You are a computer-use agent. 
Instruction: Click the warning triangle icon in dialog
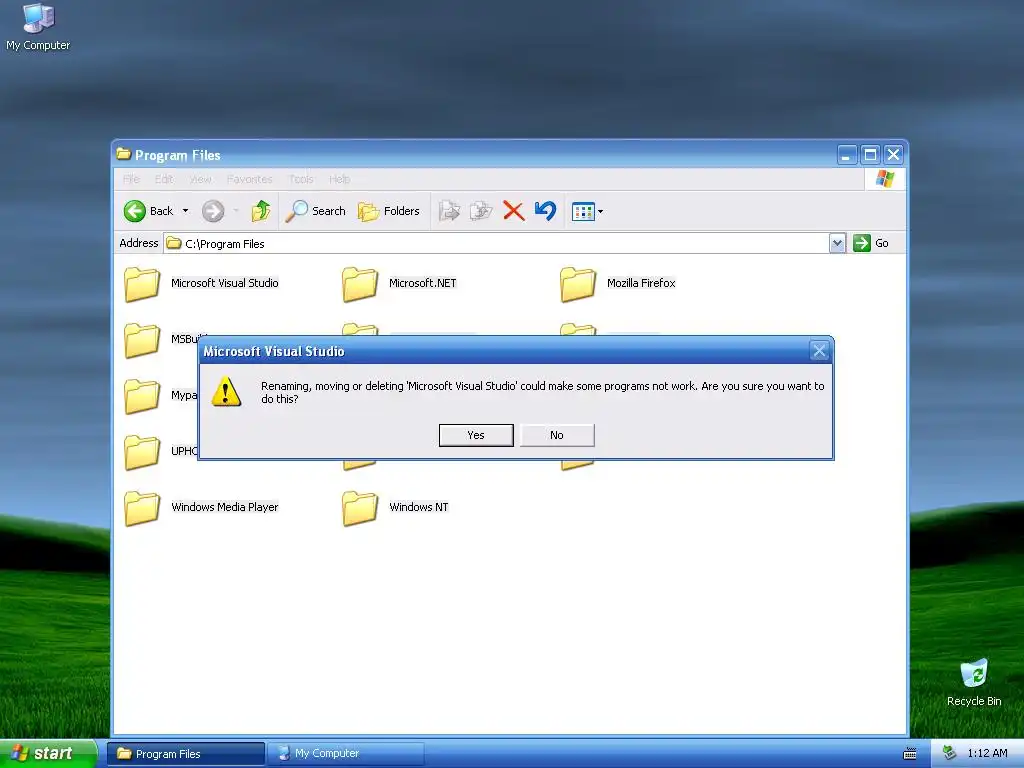click(x=227, y=392)
